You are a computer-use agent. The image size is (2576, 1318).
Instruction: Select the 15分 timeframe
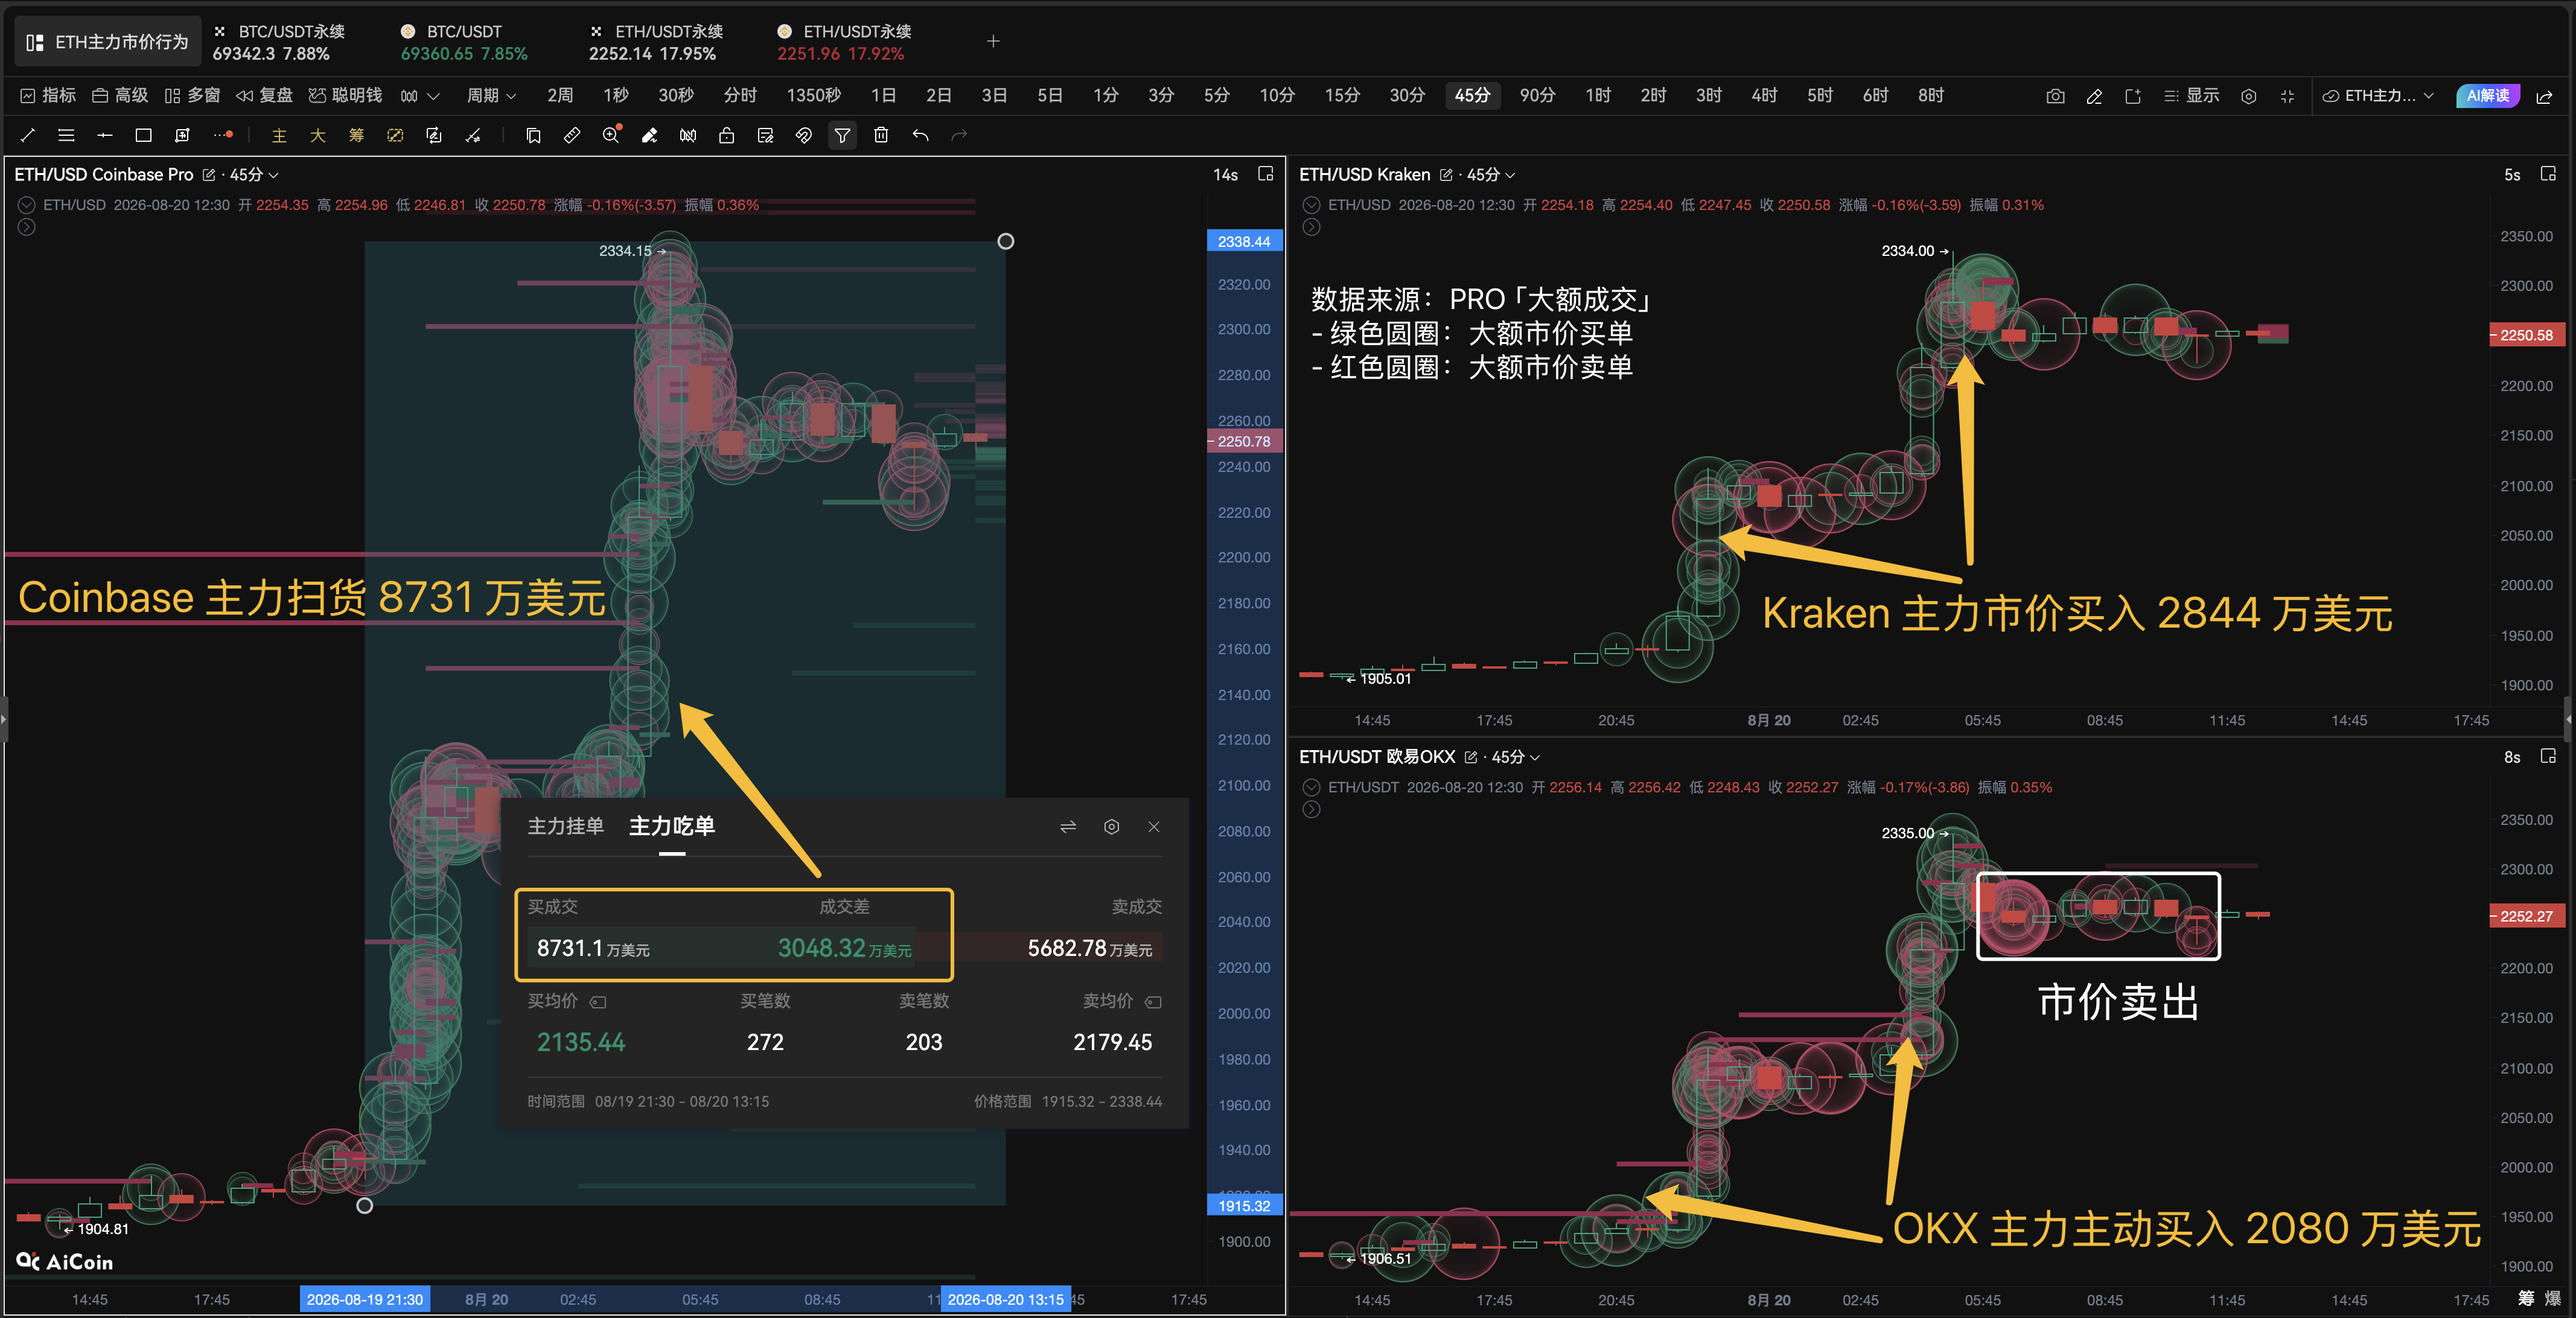(x=1342, y=96)
